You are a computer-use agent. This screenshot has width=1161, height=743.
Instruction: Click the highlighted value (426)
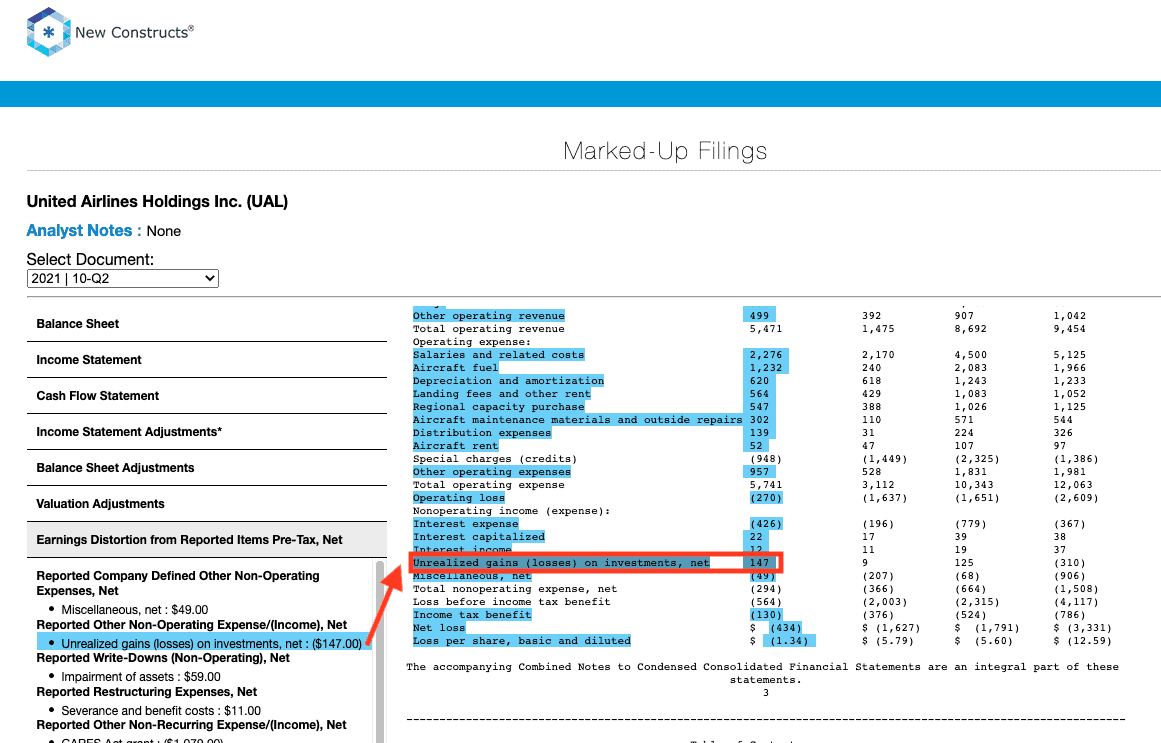click(766, 524)
